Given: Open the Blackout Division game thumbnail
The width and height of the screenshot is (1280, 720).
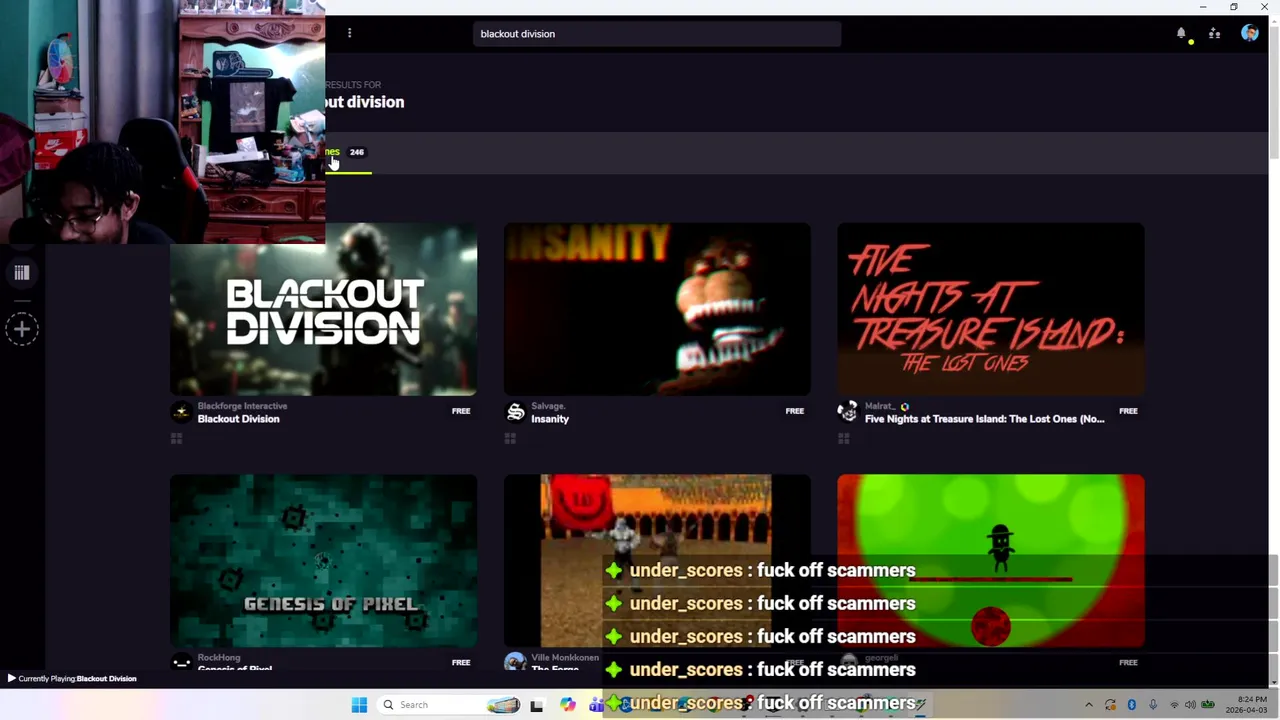Looking at the screenshot, I should tap(323, 309).
